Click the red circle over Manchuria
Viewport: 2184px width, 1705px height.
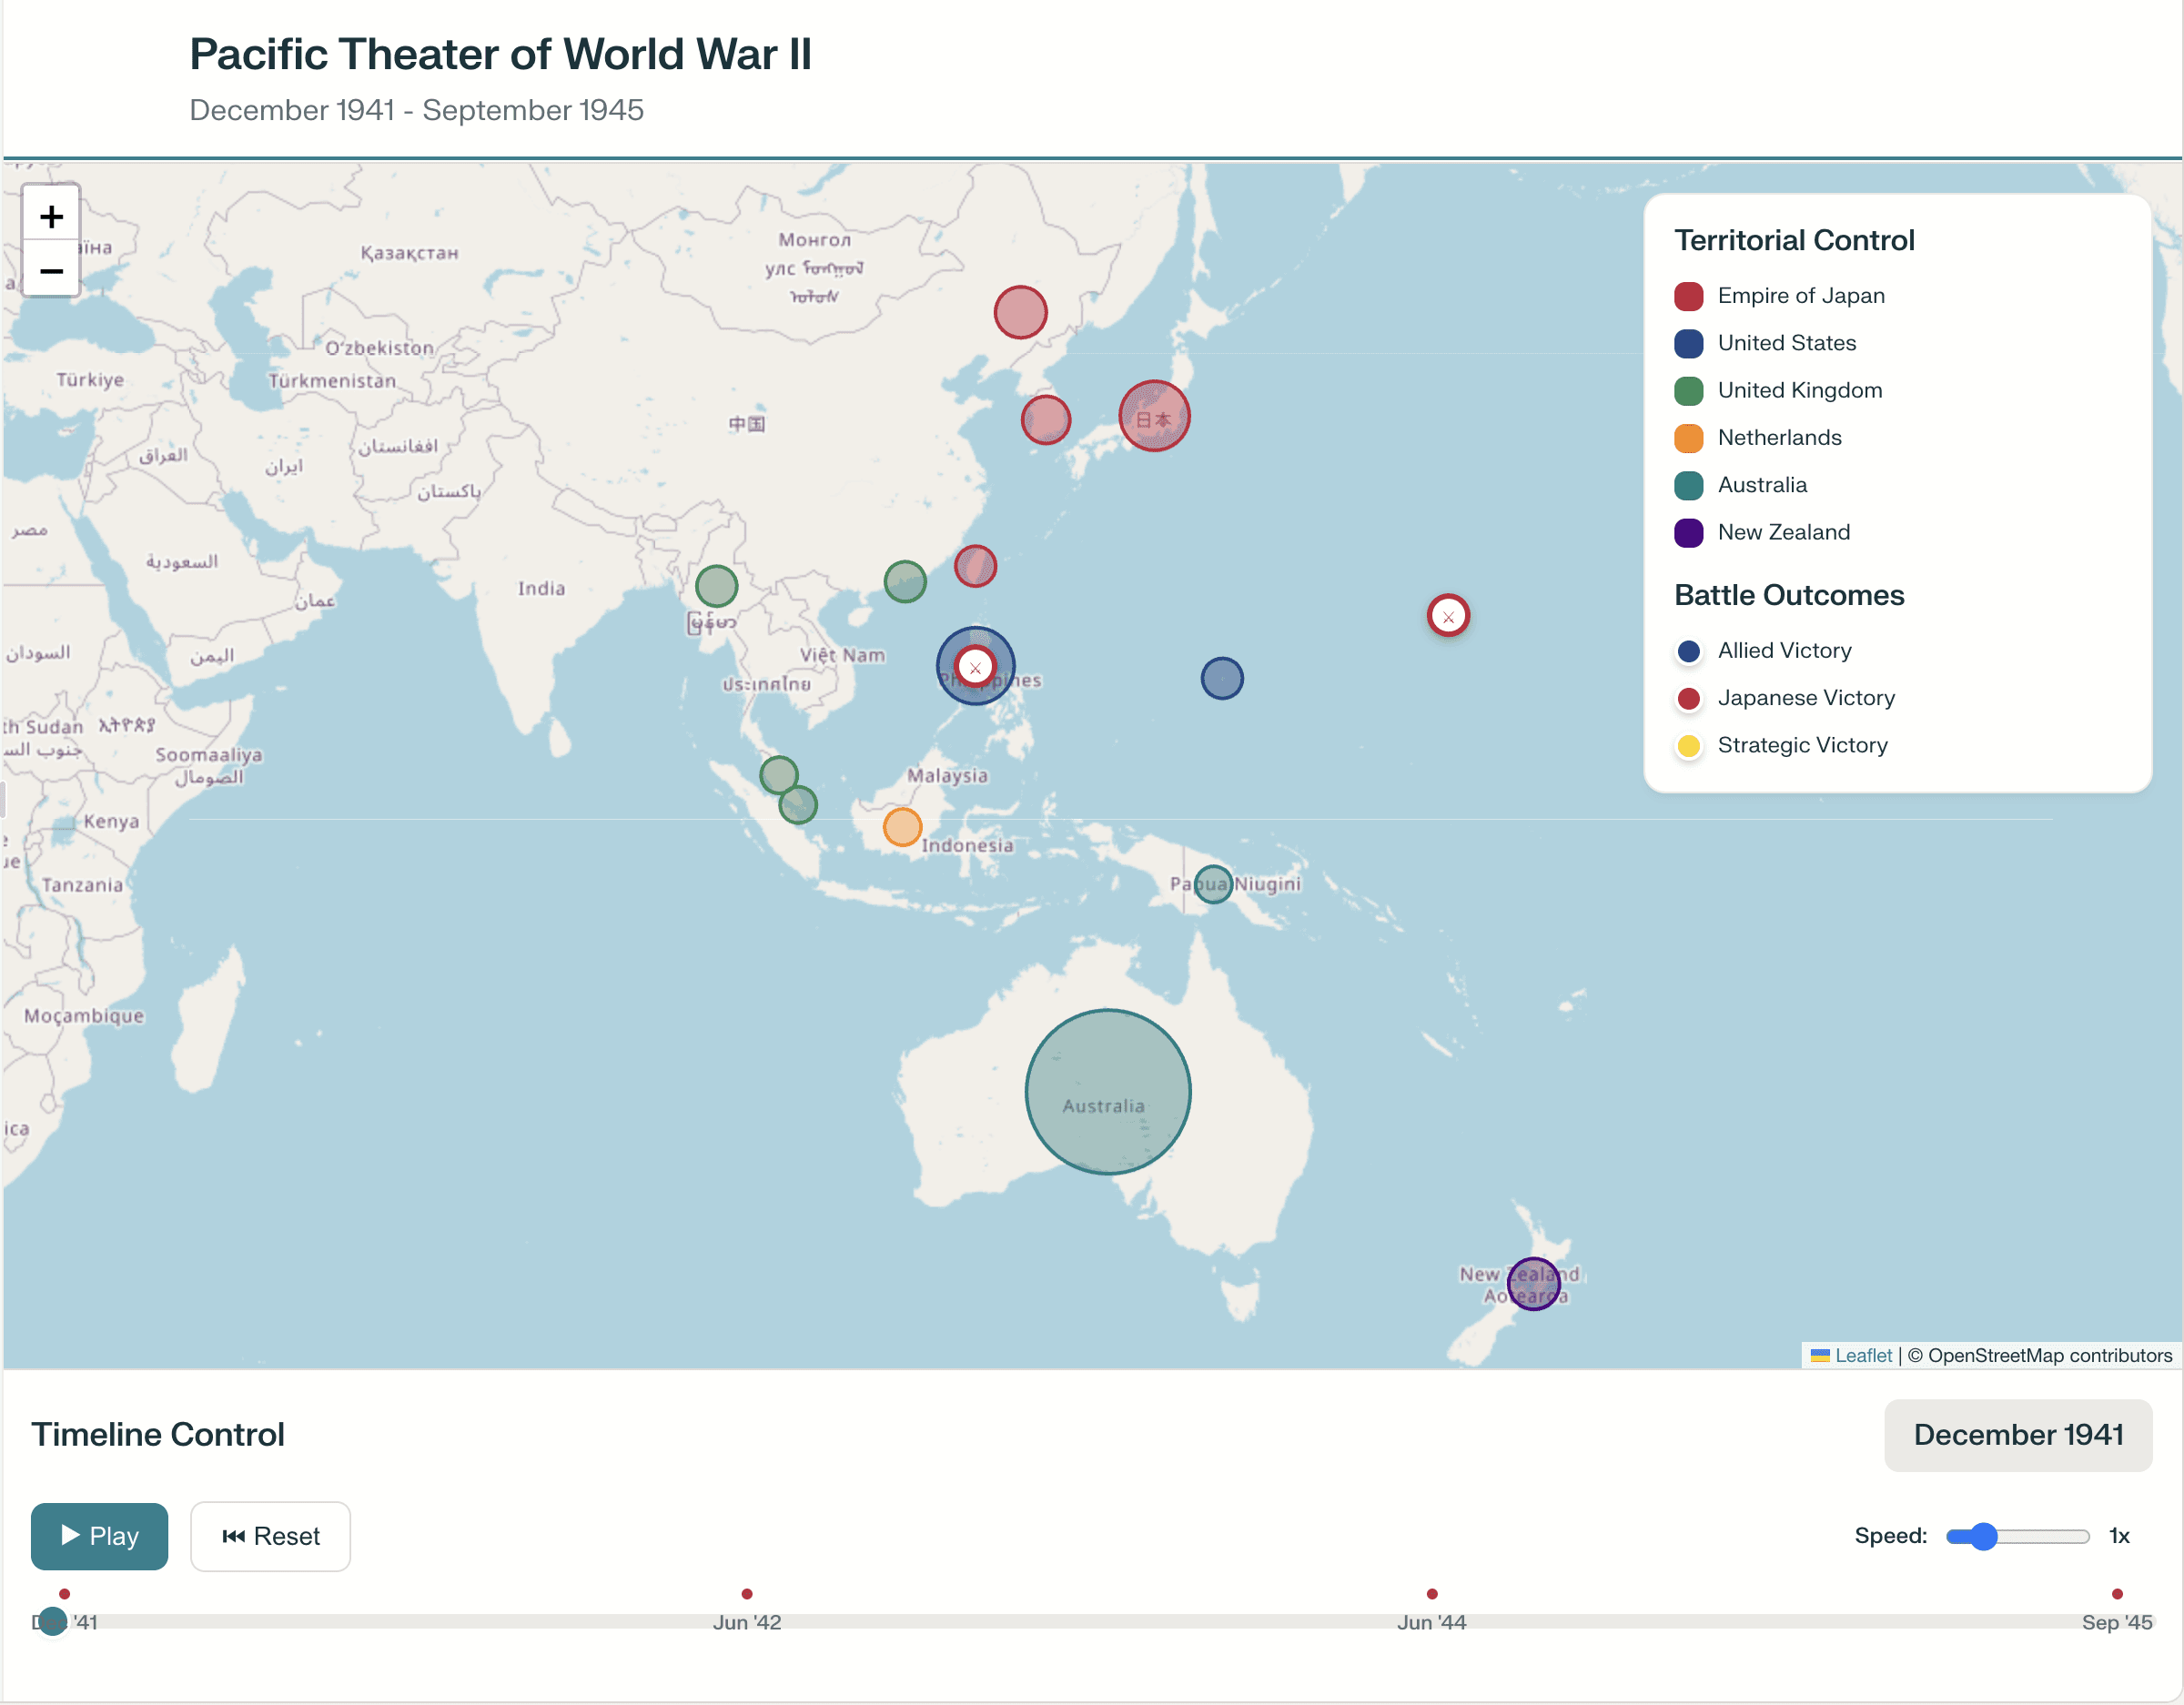click(x=1020, y=312)
